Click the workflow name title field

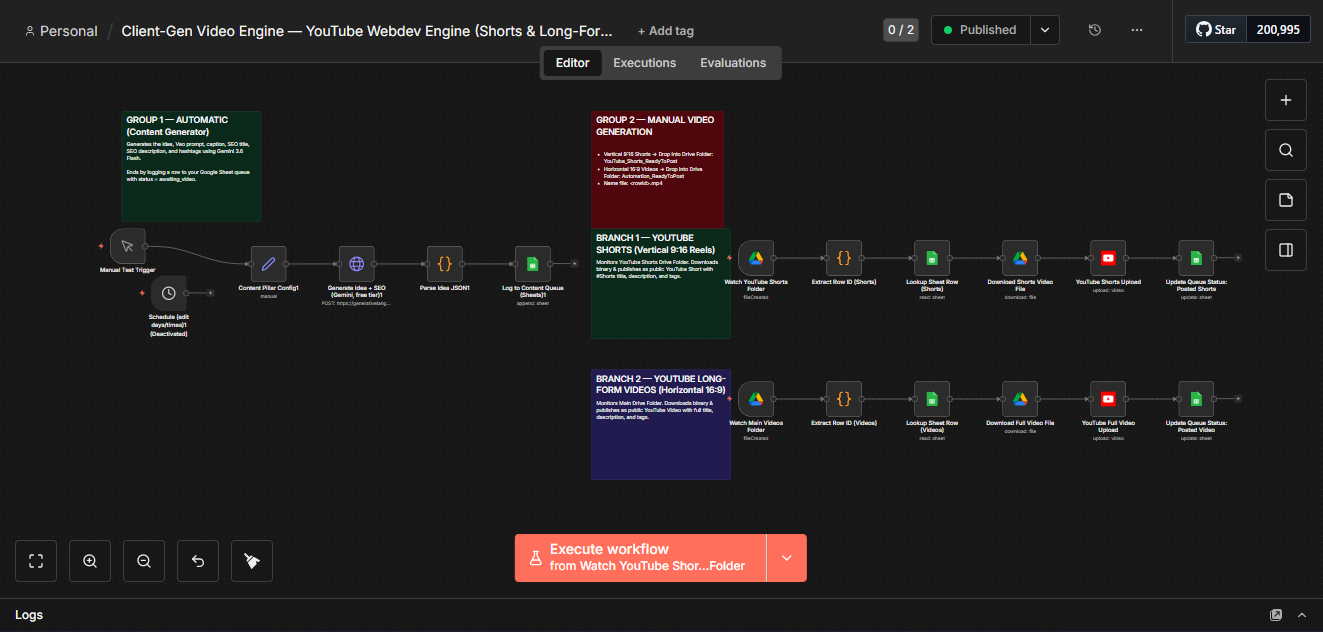point(367,31)
